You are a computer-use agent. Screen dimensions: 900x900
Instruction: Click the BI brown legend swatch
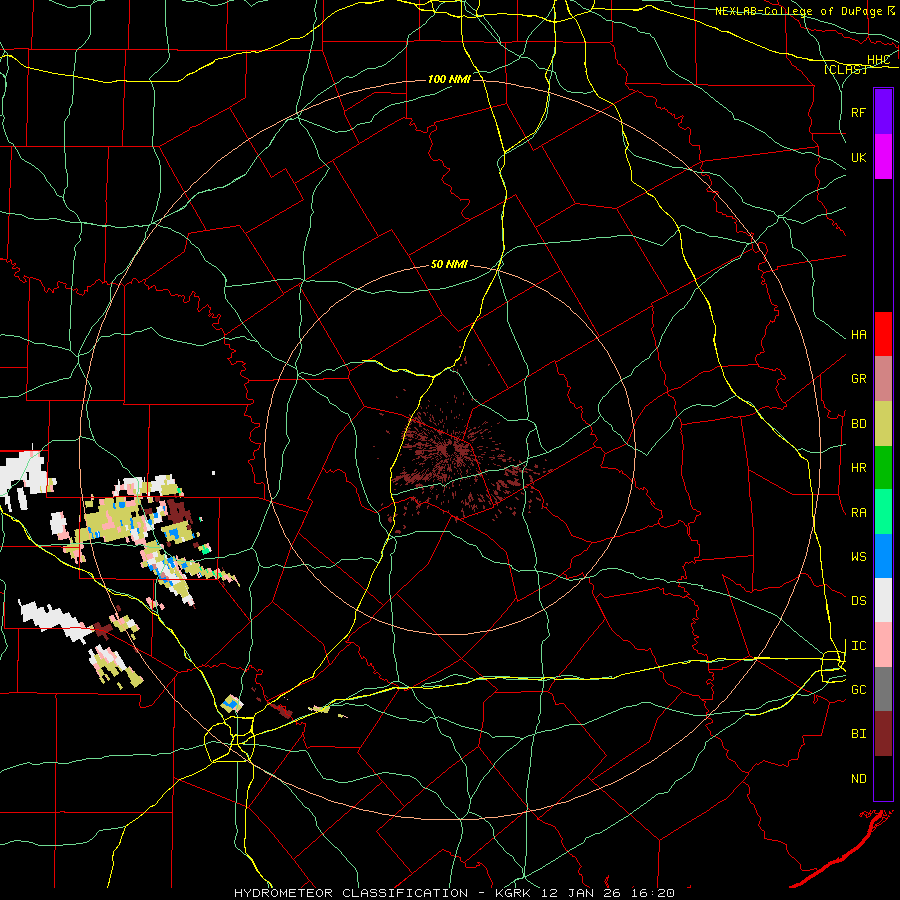tap(883, 734)
